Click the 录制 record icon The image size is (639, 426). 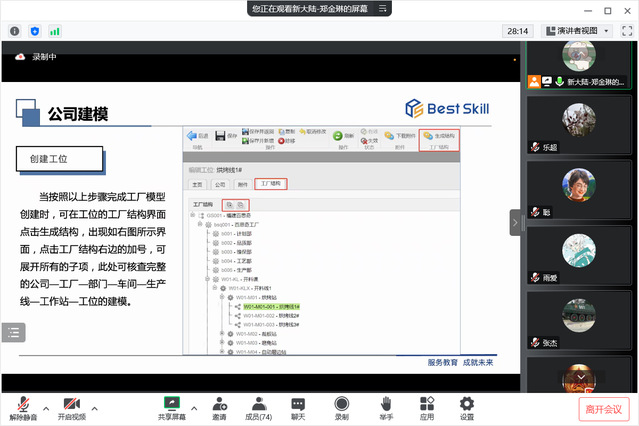342,406
